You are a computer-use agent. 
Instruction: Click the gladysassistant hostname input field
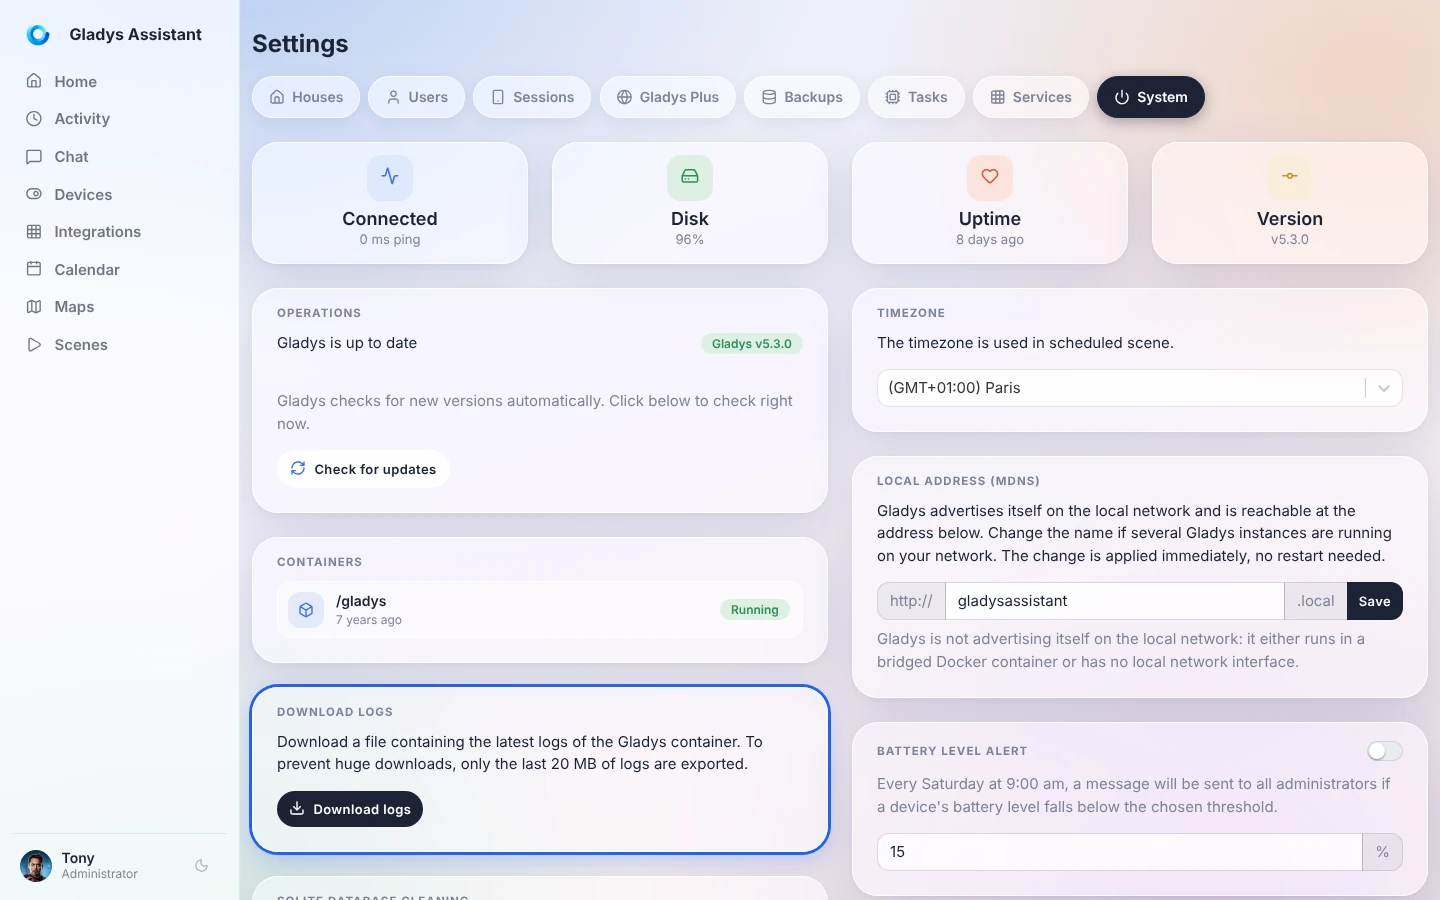pyautogui.click(x=1115, y=601)
